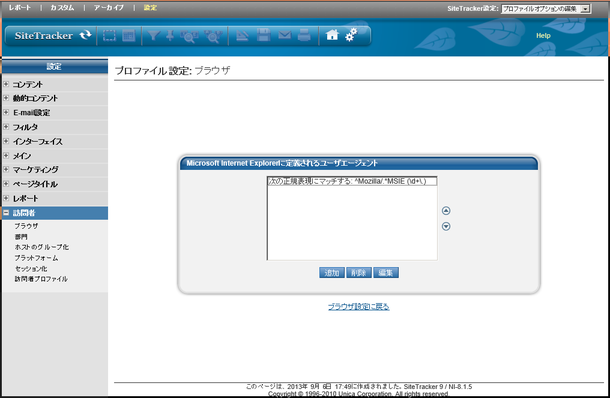Select 訪問者プロファイル item

coord(41,279)
